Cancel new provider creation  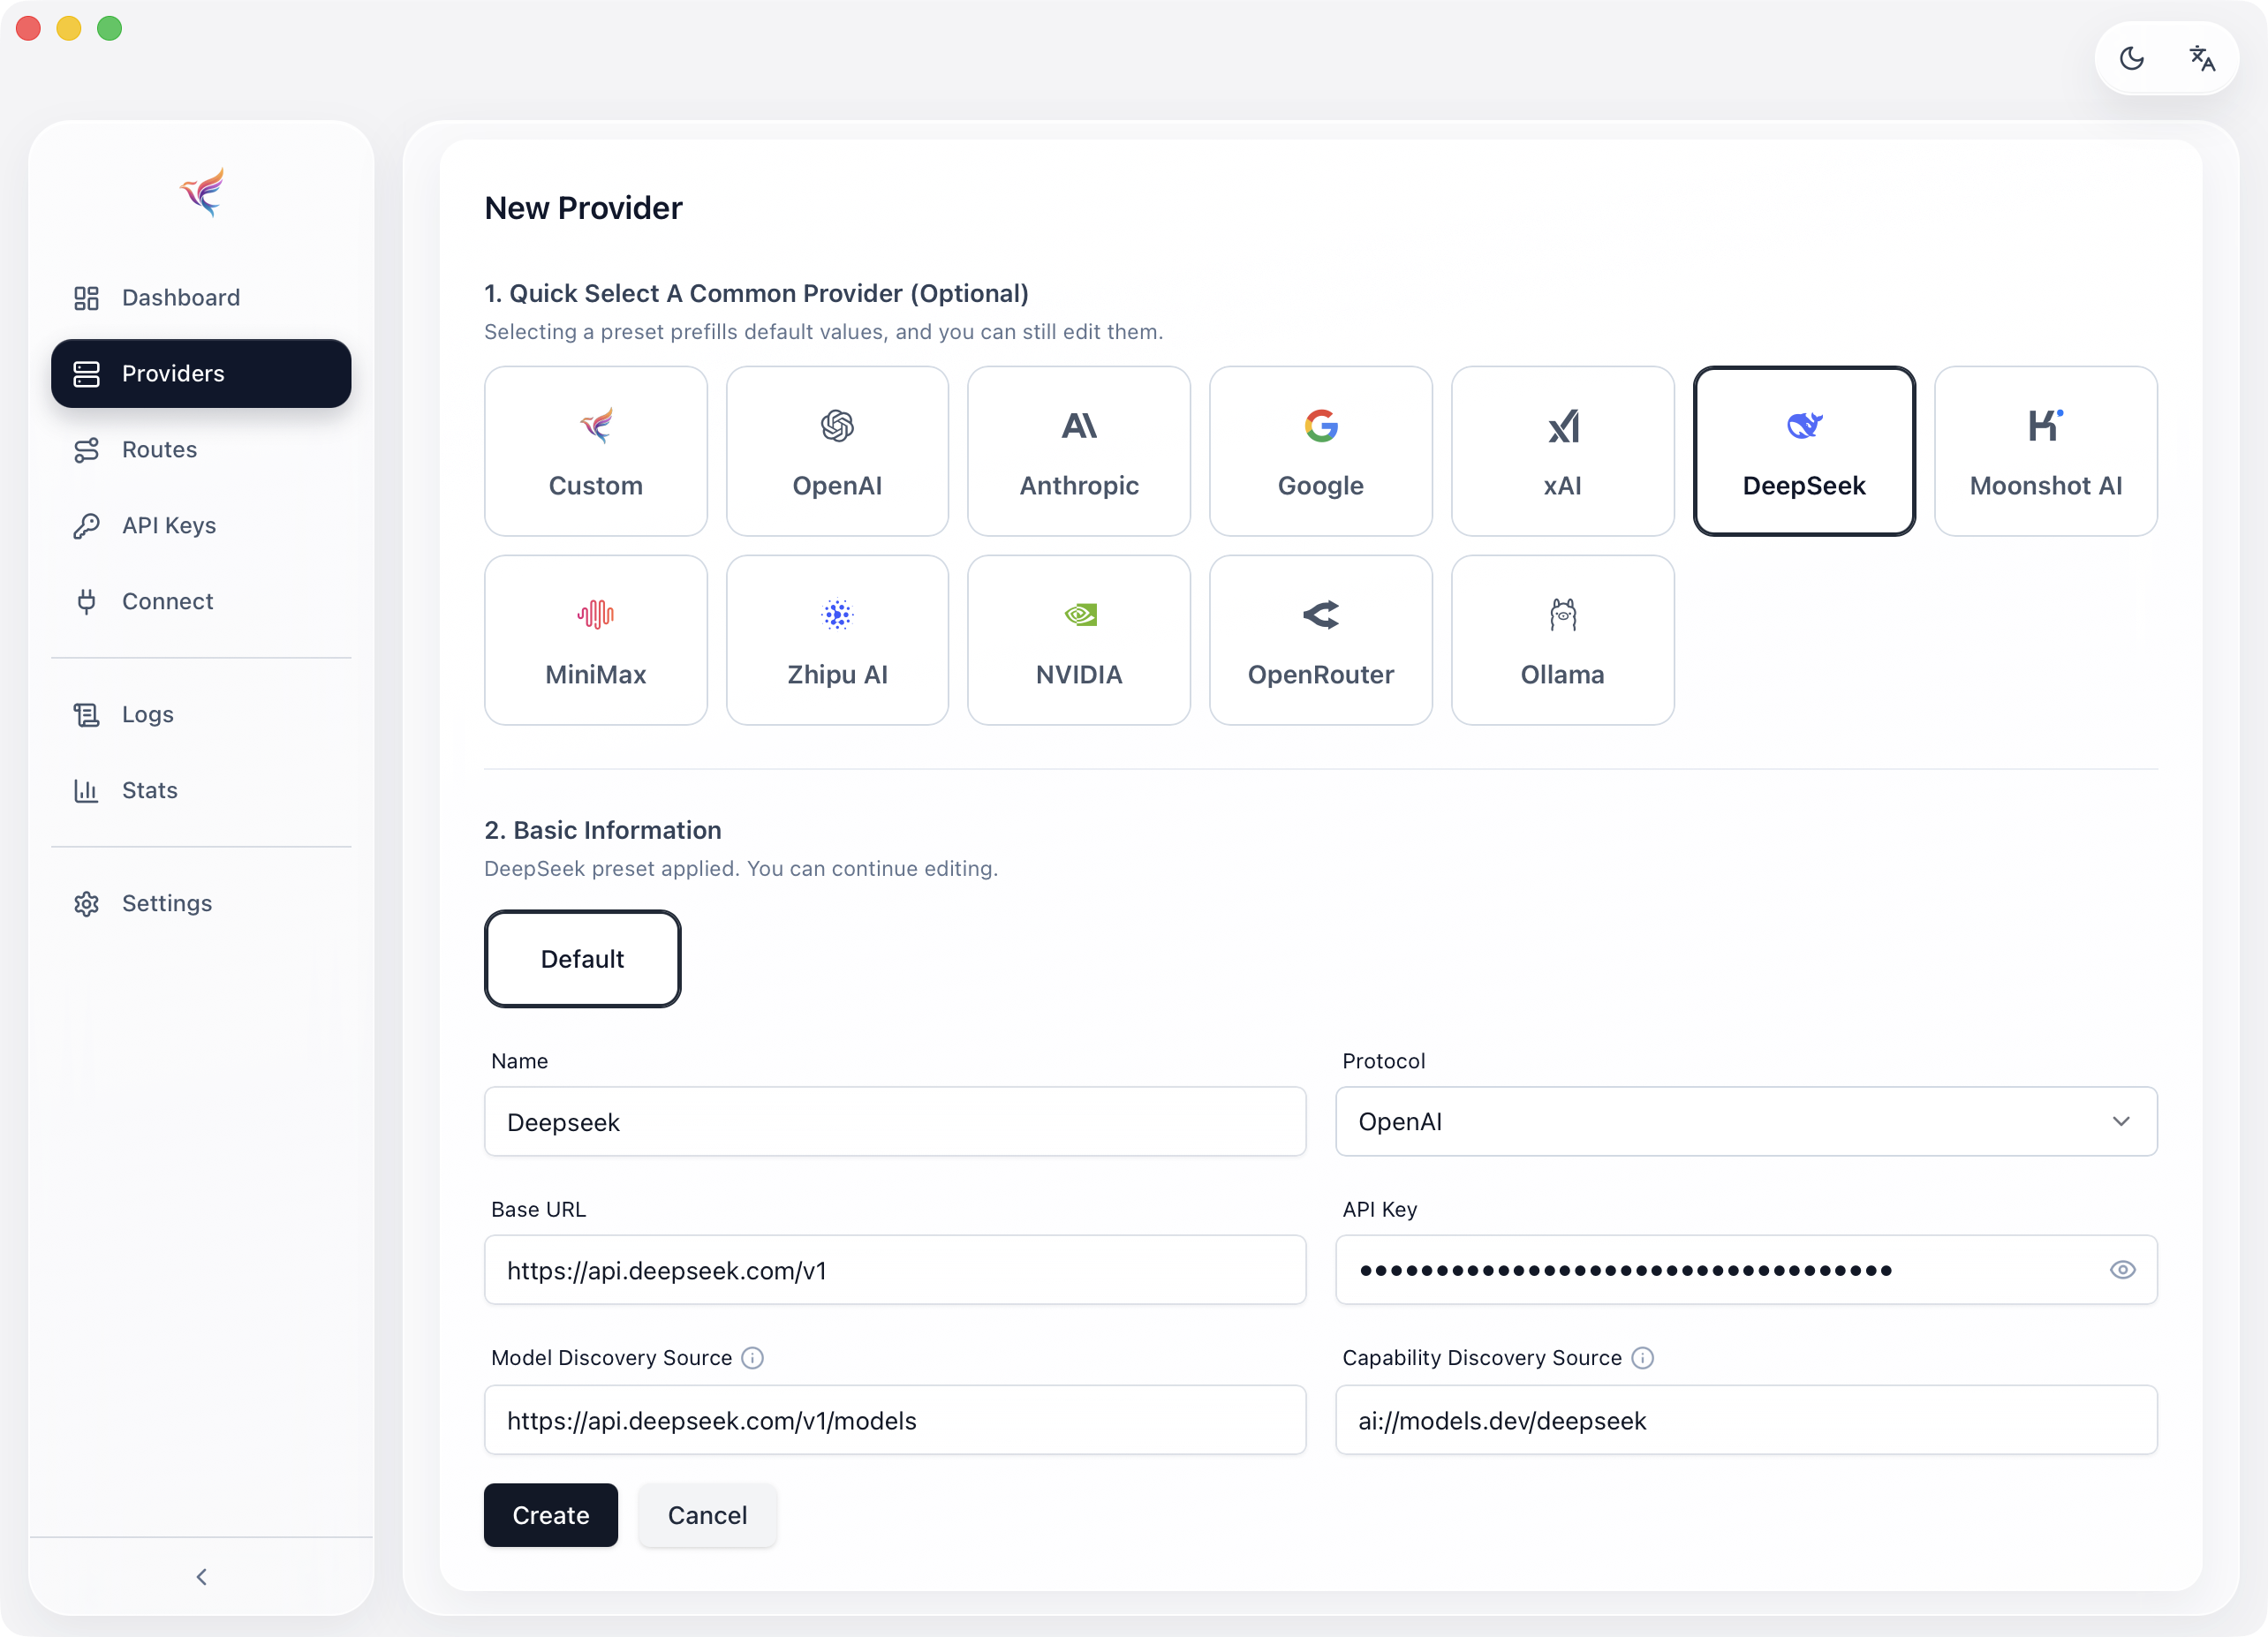pos(707,1515)
